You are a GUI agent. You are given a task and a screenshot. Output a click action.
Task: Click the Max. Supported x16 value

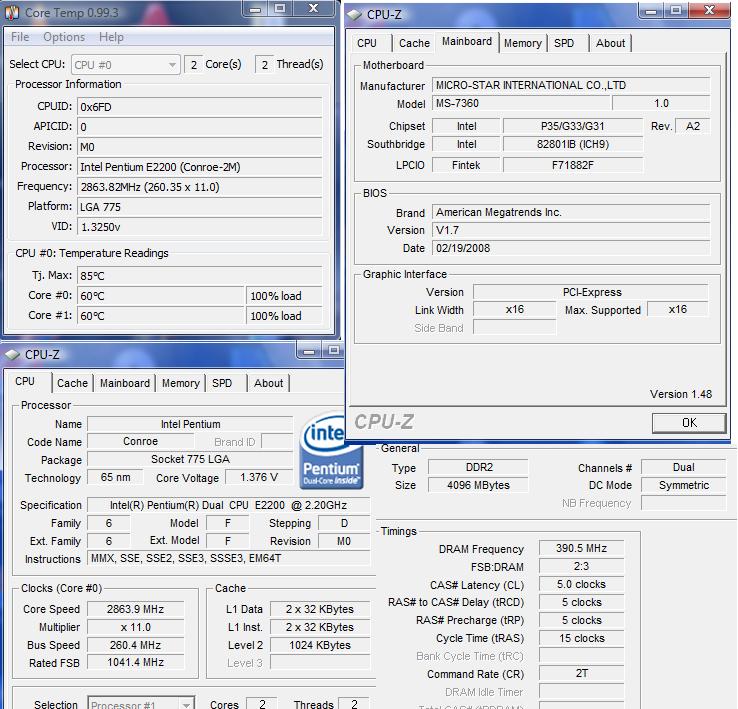[x=678, y=309]
